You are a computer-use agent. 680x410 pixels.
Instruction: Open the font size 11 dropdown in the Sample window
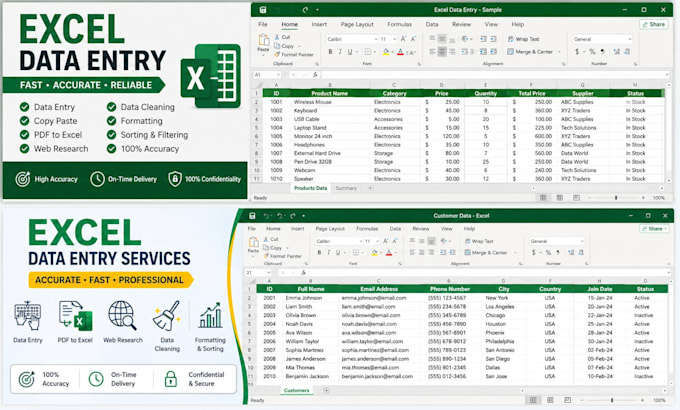[x=394, y=39]
